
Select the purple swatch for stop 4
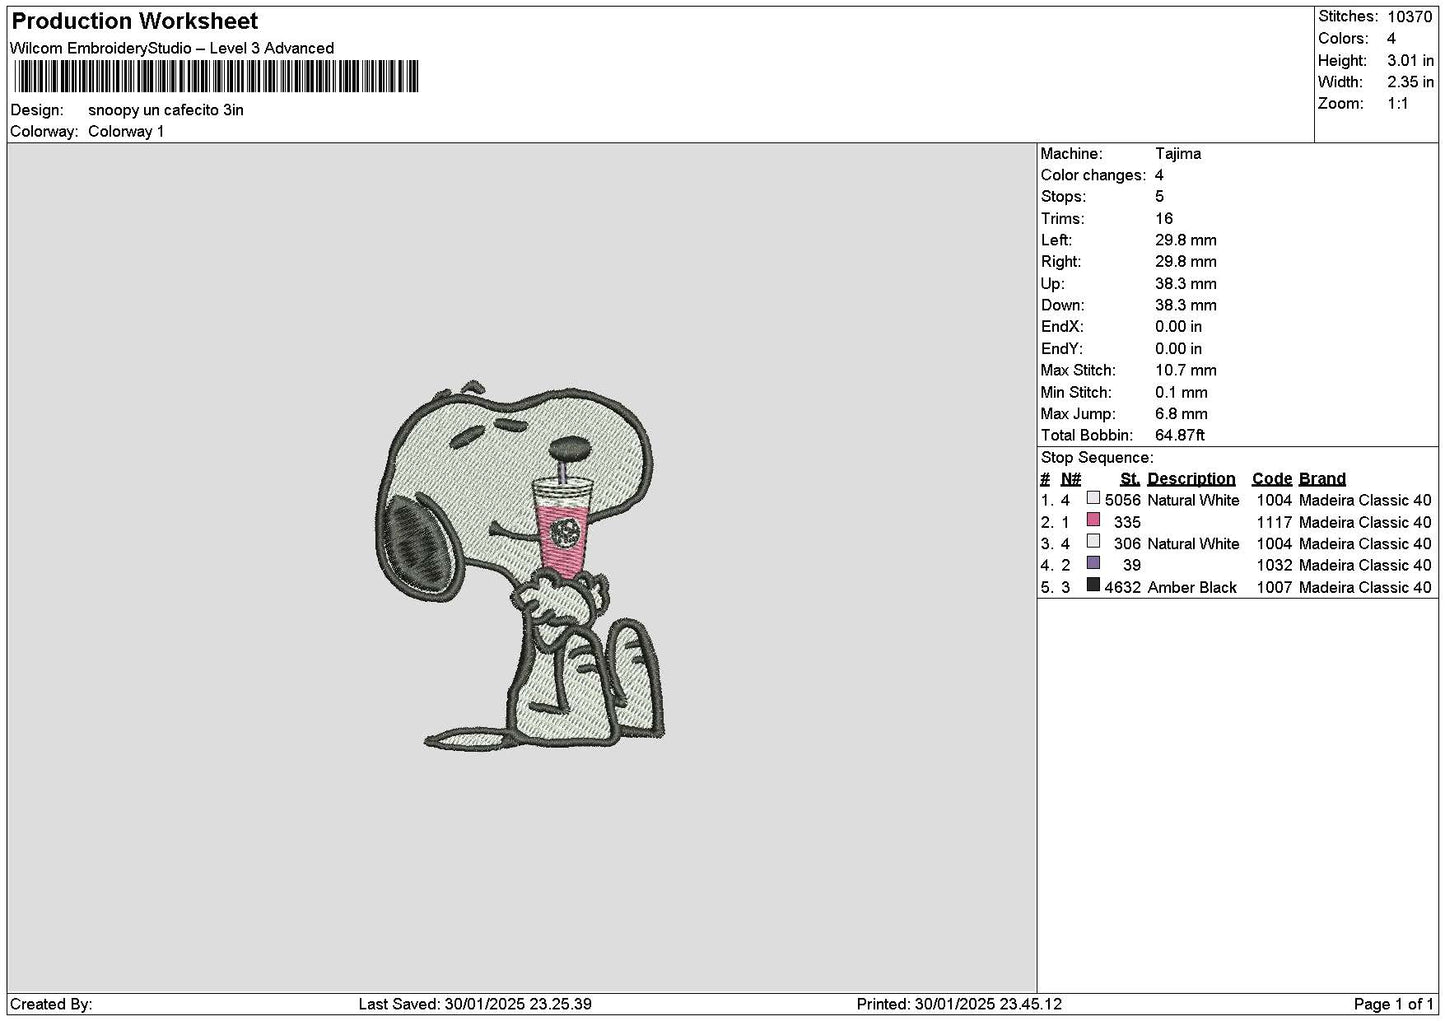1093,564
